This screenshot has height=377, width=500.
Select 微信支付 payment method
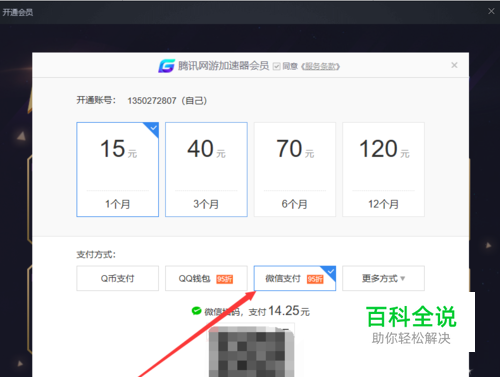[295, 278]
